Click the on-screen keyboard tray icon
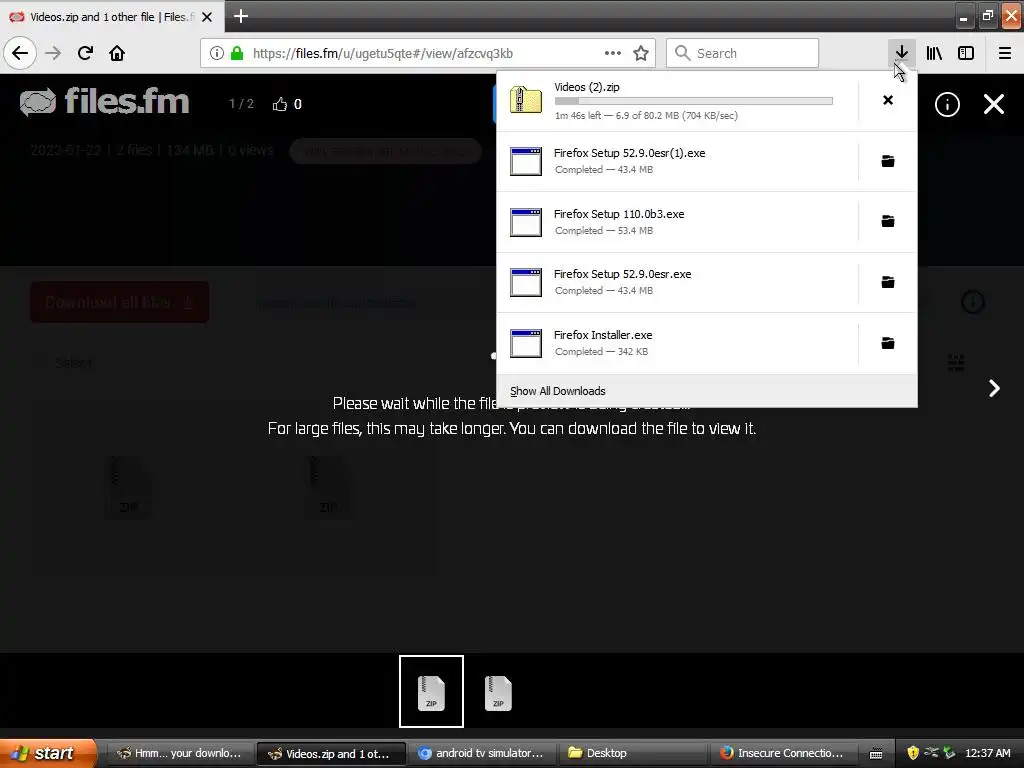 [x=876, y=754]
